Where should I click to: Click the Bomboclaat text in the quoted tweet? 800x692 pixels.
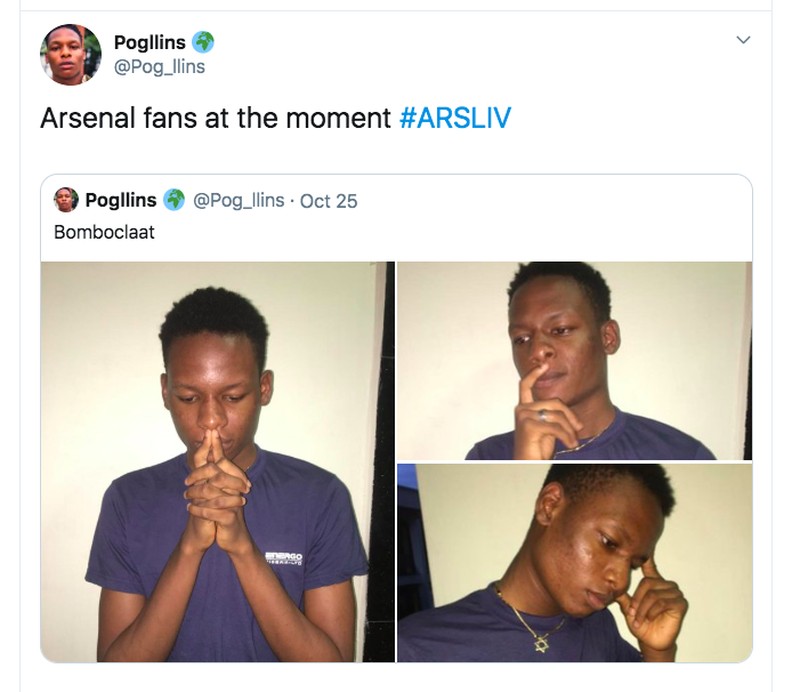click(104, 233)
